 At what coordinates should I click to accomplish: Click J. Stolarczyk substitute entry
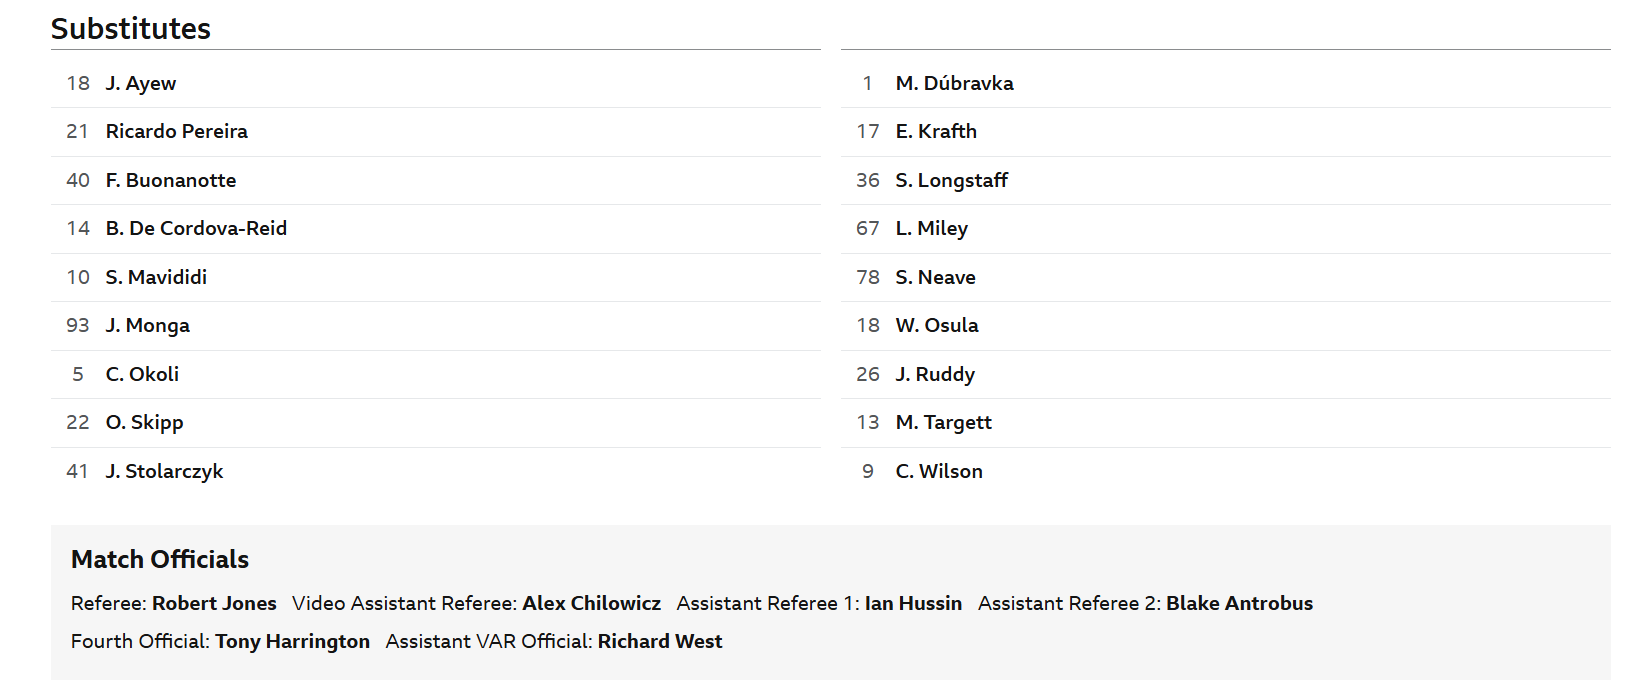436,471
